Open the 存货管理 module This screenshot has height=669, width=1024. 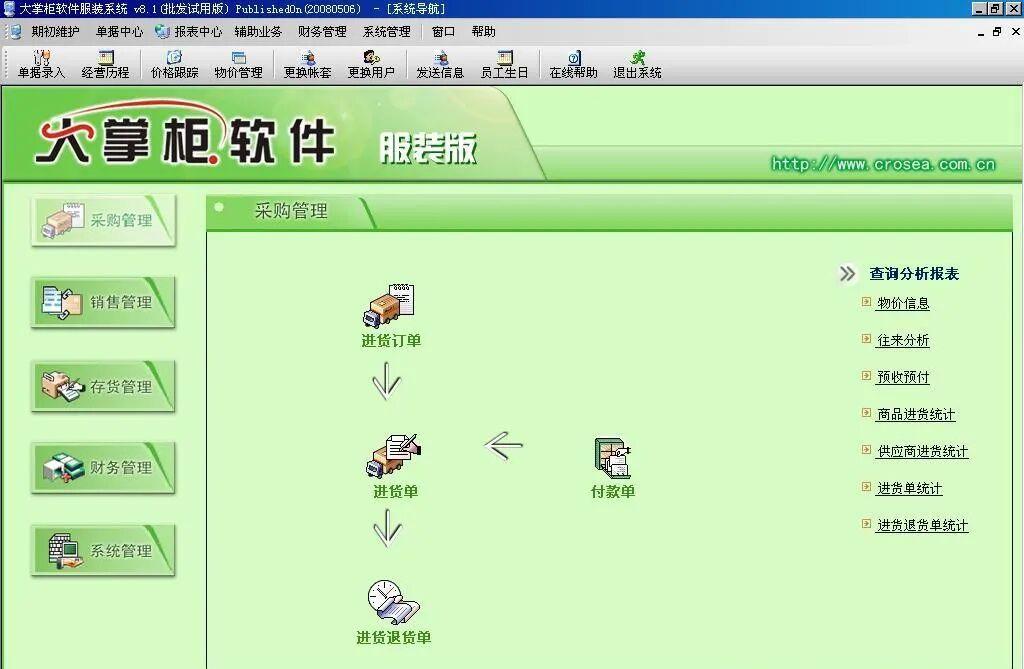pyautogui.click(x=105, y=385)
